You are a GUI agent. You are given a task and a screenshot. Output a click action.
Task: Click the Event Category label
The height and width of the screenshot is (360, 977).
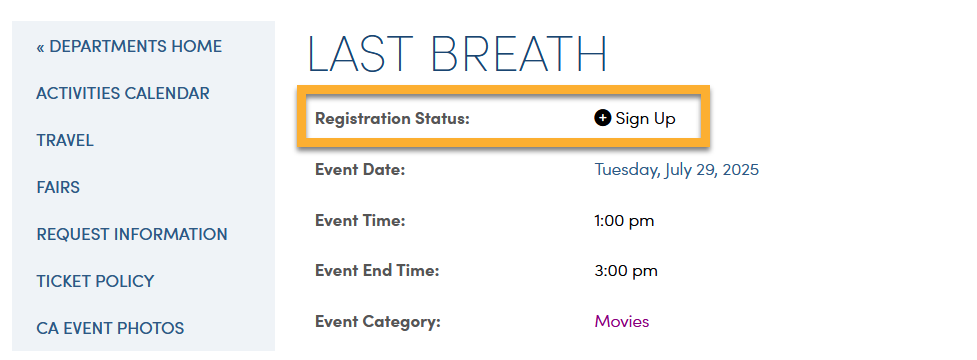point(378,321)
